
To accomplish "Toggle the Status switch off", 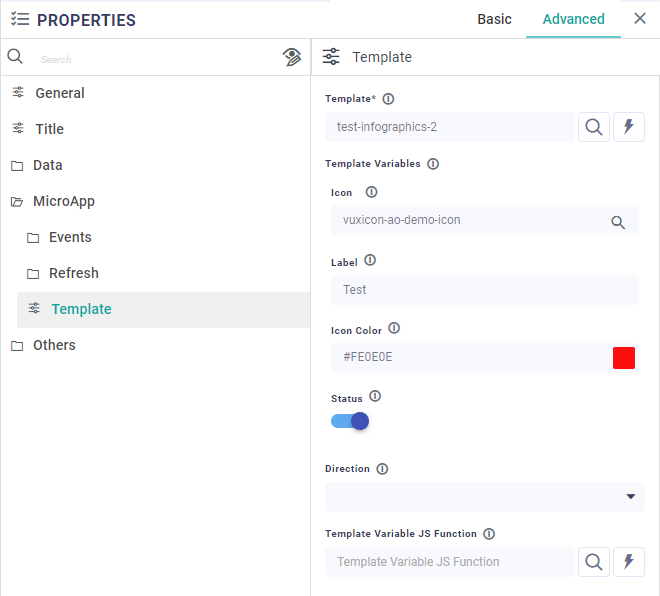I will coord(350,421).
